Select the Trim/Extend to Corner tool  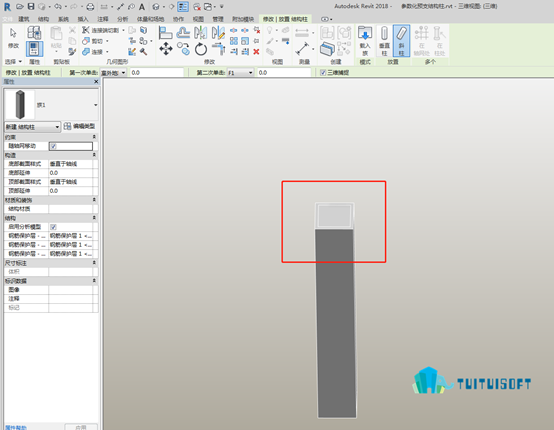[x=219, y=49]
